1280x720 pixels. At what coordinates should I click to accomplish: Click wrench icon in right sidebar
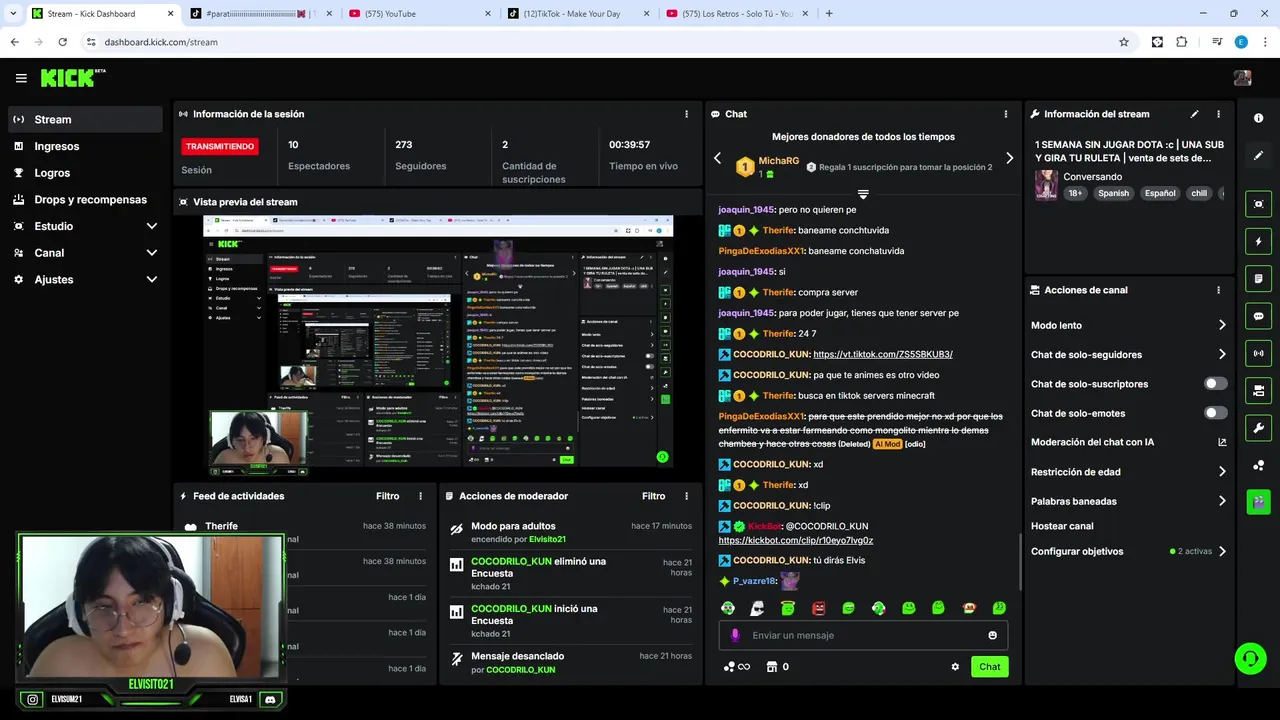(1258, 428)
